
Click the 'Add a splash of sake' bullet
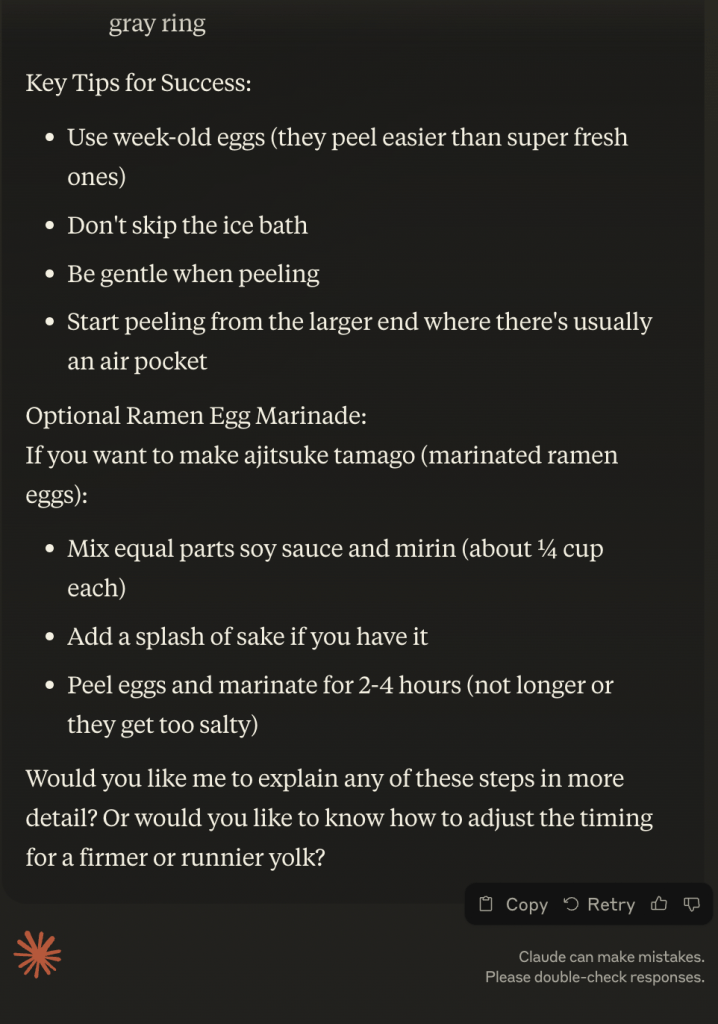tap(247, 636)
